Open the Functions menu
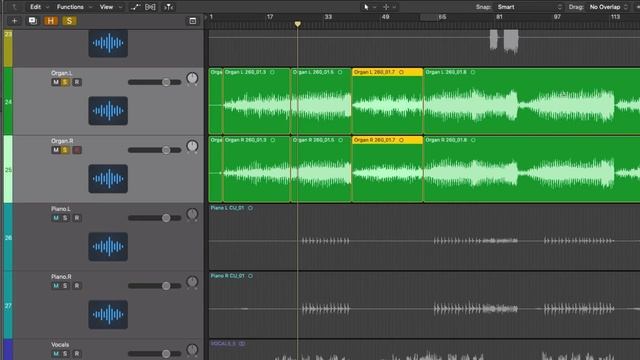Screen dimensions: 640x360 click(74, 7)
